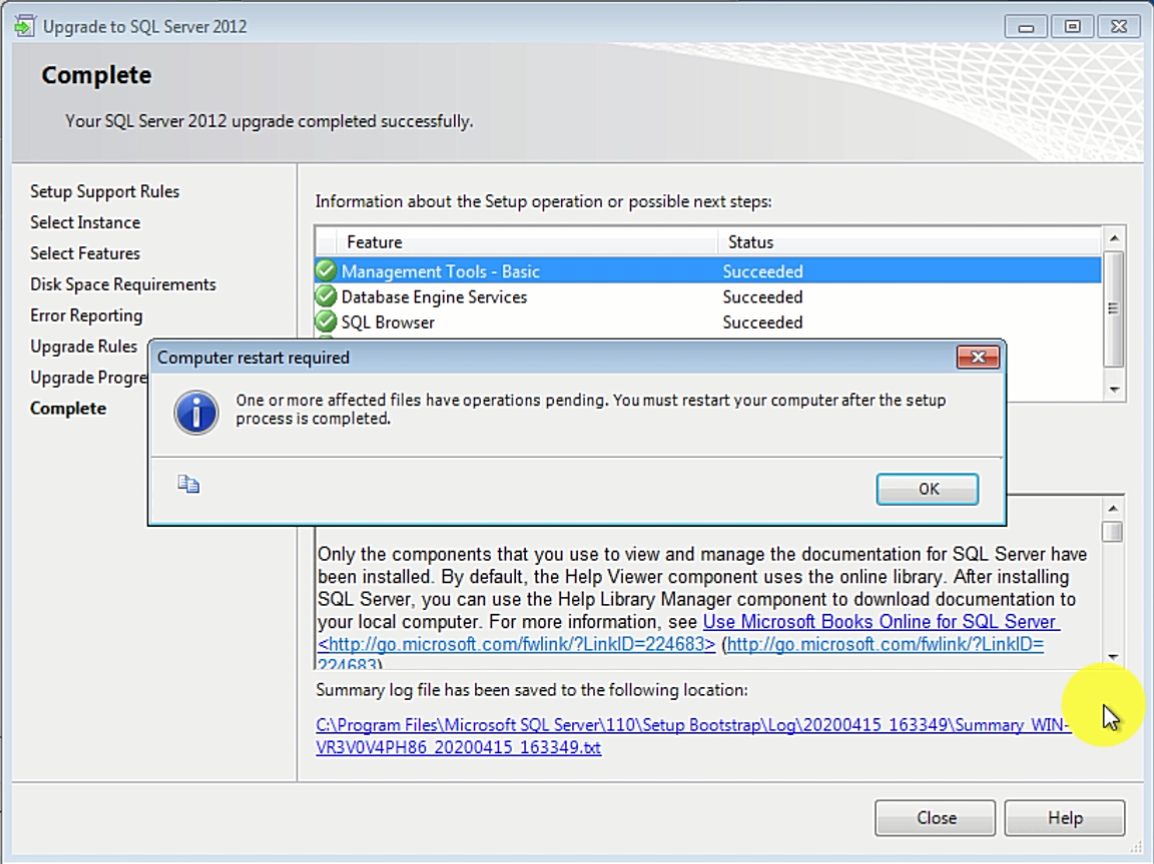Click the blue information icon in restart dialog

click(x=196, y=412)
